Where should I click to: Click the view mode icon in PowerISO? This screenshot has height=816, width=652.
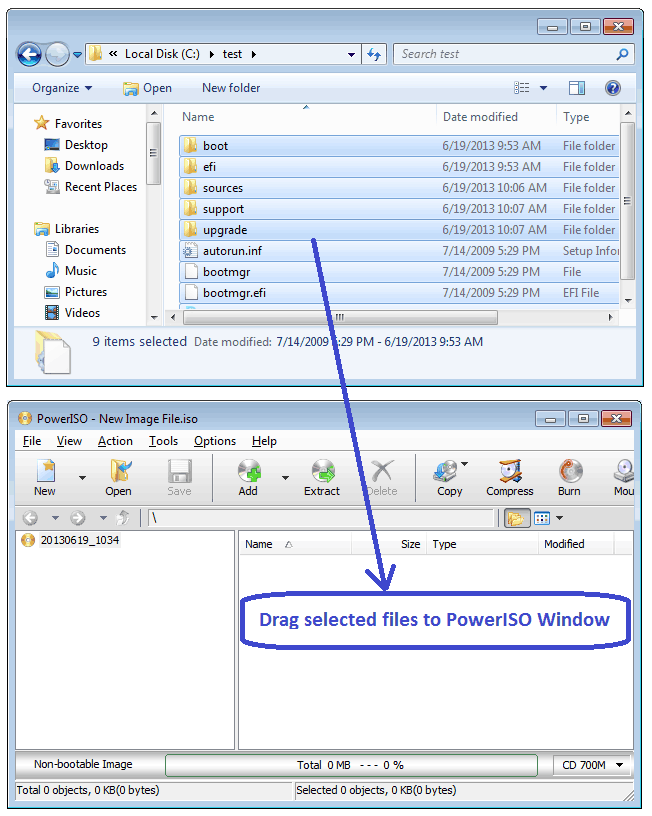point(542,518)
